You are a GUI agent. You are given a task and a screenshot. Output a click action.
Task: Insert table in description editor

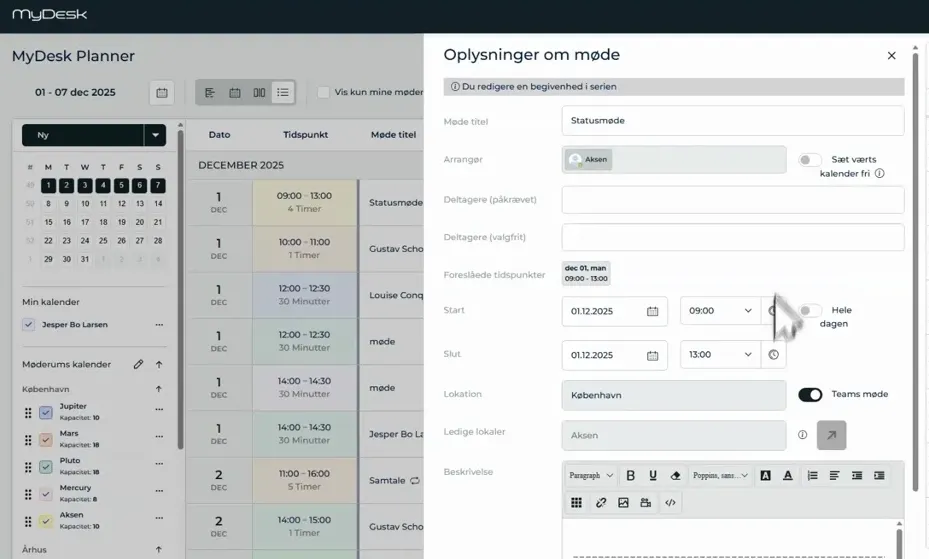(576, 503)
